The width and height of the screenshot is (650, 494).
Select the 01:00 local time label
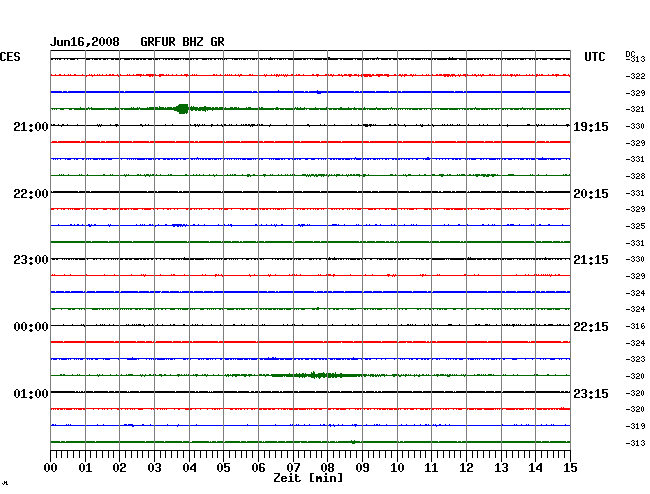tap(31, 393)
